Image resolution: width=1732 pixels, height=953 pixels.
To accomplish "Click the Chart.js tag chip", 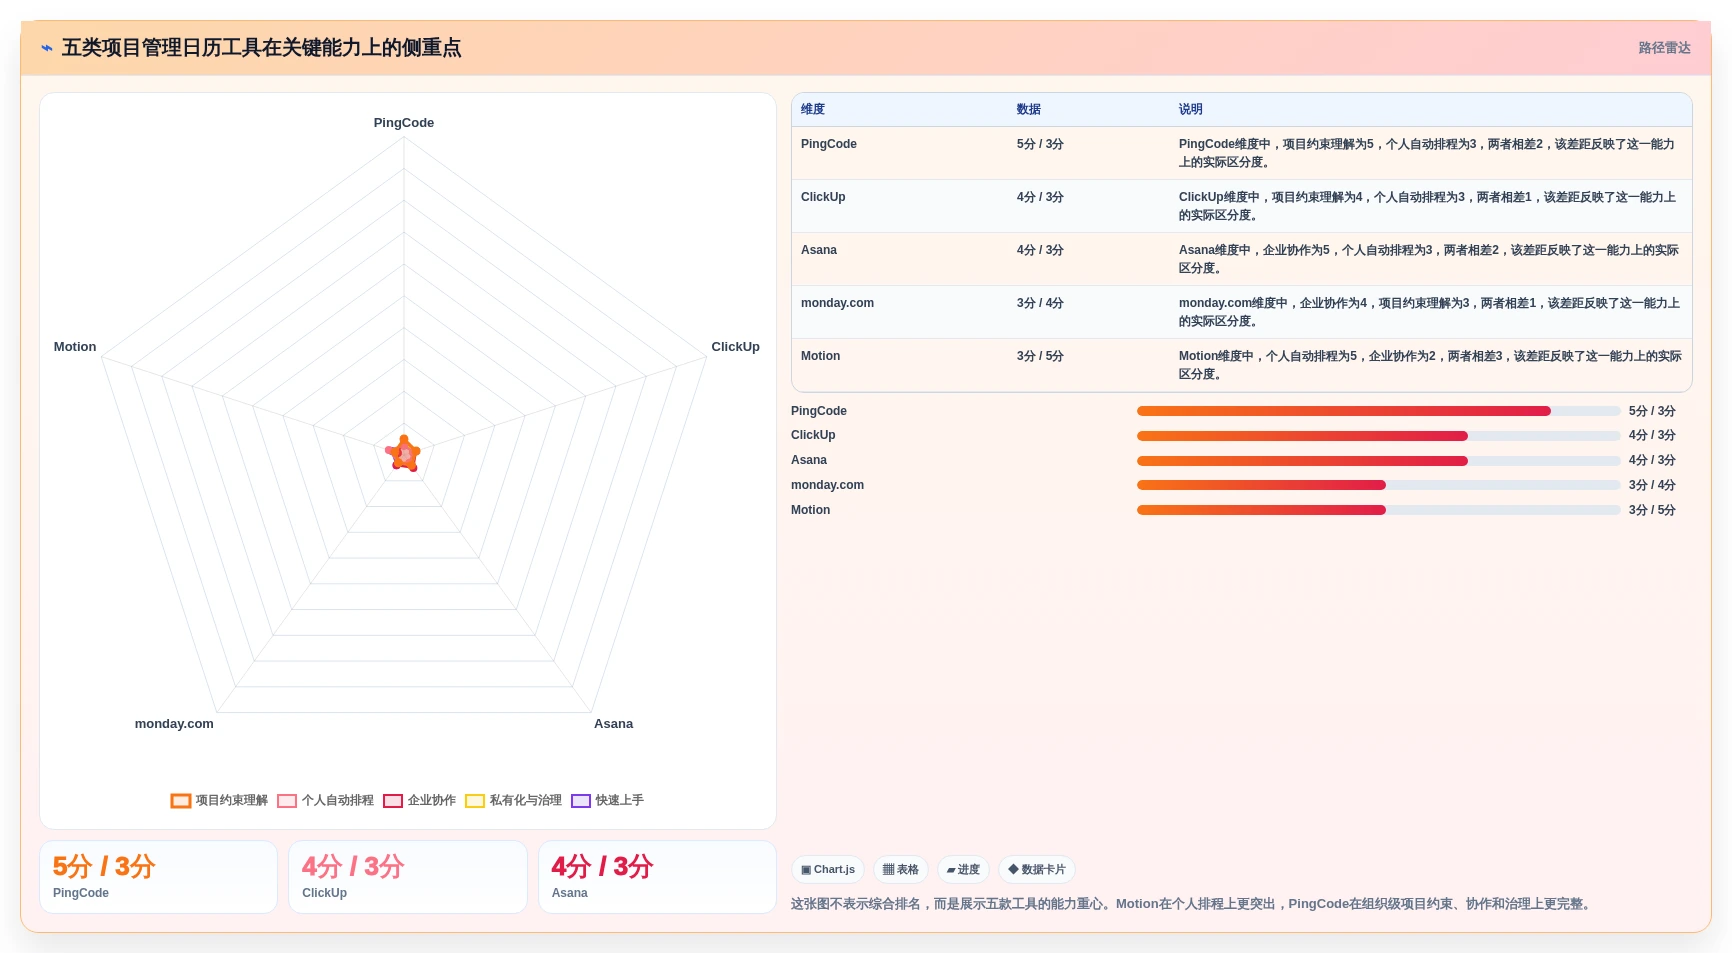I will [x=828, y=870].
